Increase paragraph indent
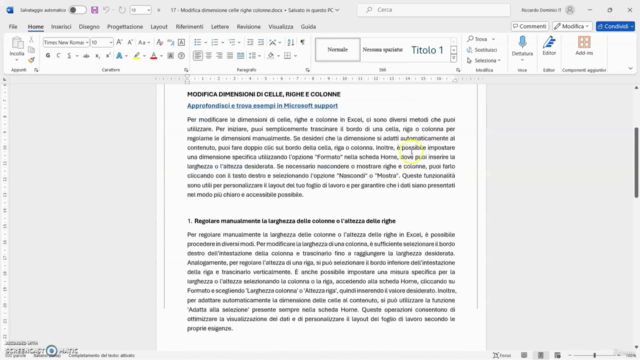 pos(261,42)
